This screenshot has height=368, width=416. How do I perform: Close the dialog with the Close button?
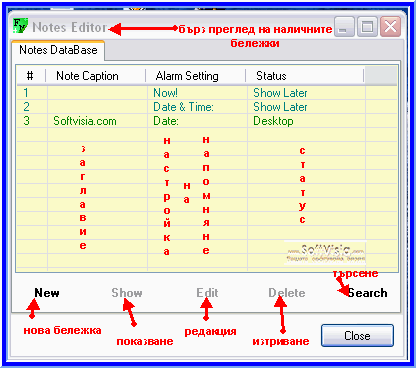click(x=357, y=336)
